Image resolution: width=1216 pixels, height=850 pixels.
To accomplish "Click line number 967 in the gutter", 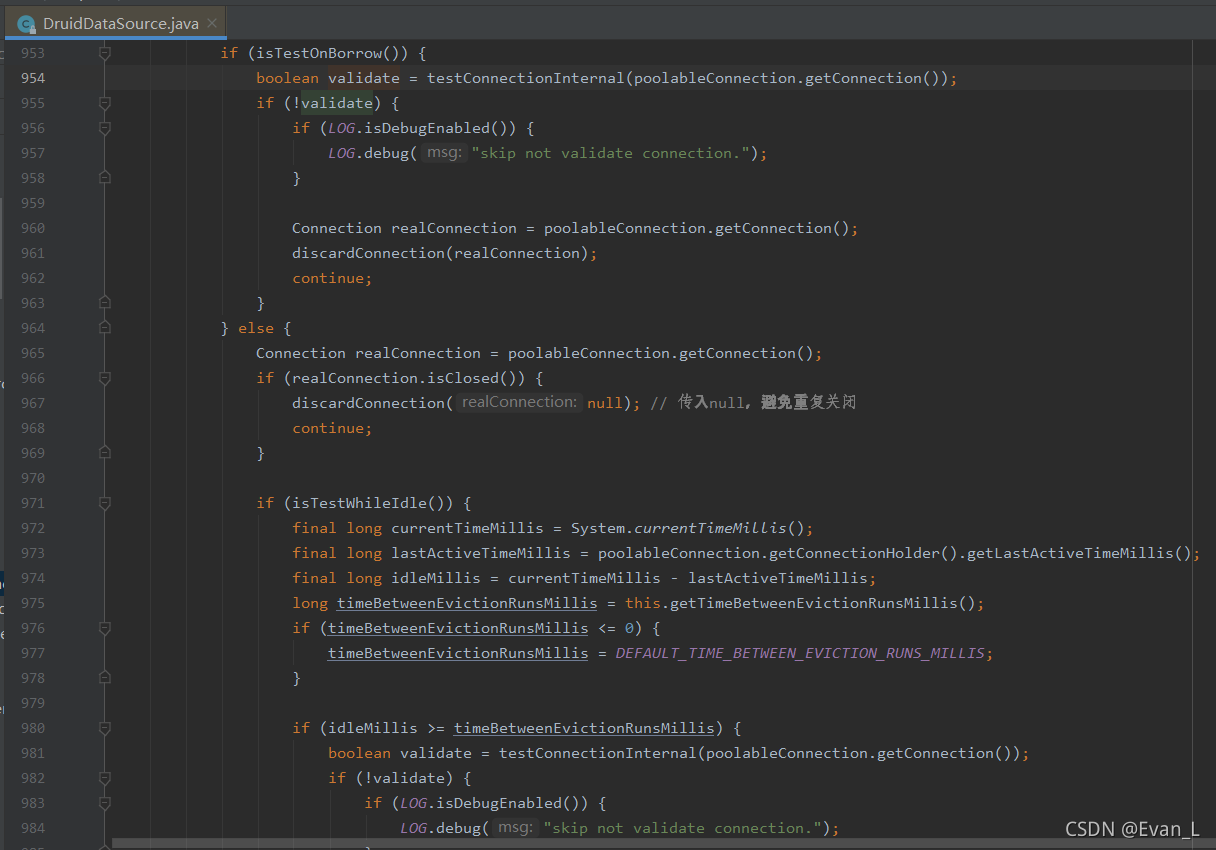I will (32, 403).
